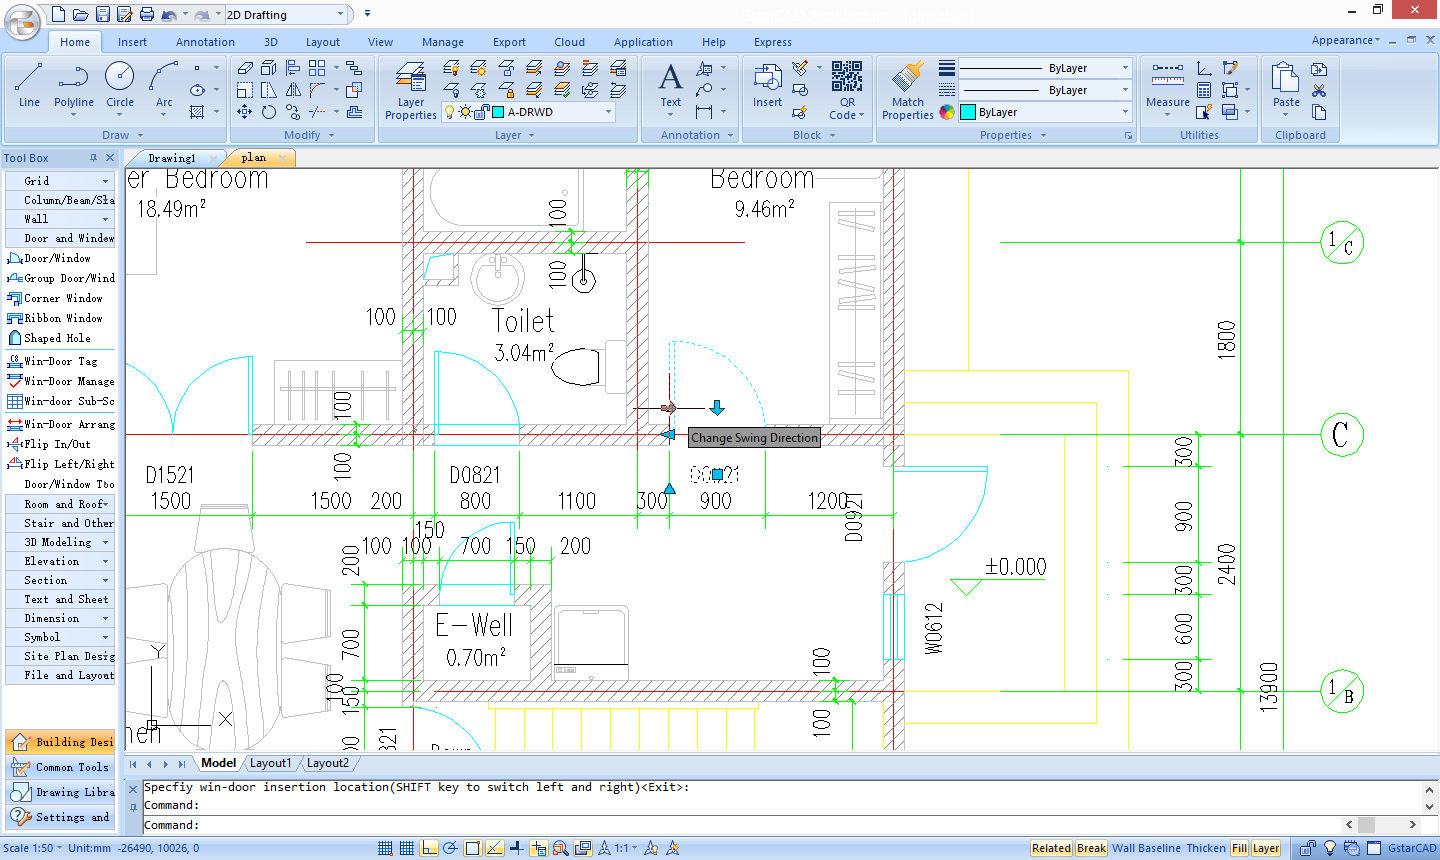The height and width of the screenshot is (860, 1440).
Task: Switch to the View ribbon tab
Action: [x=380, y=42]
